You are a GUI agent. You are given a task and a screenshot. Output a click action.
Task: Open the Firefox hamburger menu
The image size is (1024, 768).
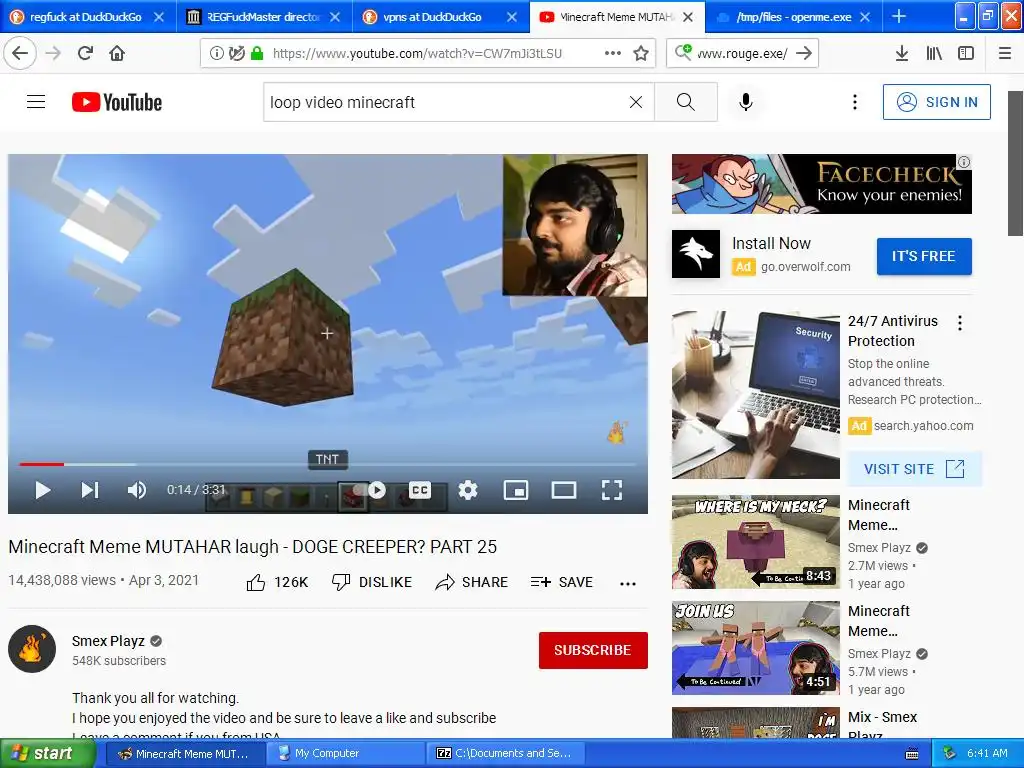coord(1005,53)
